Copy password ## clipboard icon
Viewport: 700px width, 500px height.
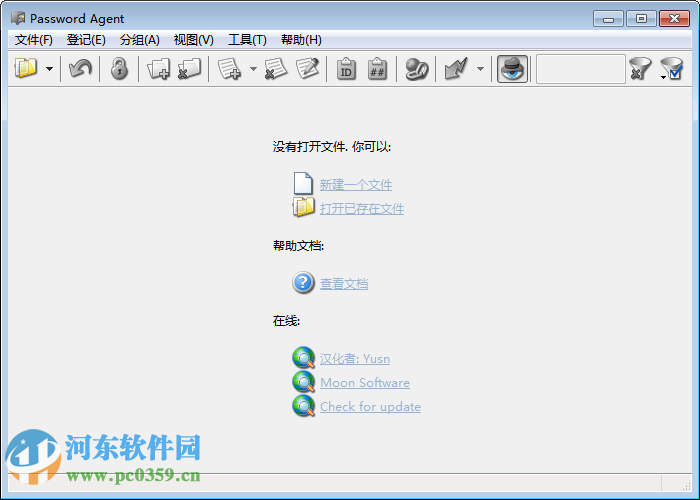[x=377, y=69]
